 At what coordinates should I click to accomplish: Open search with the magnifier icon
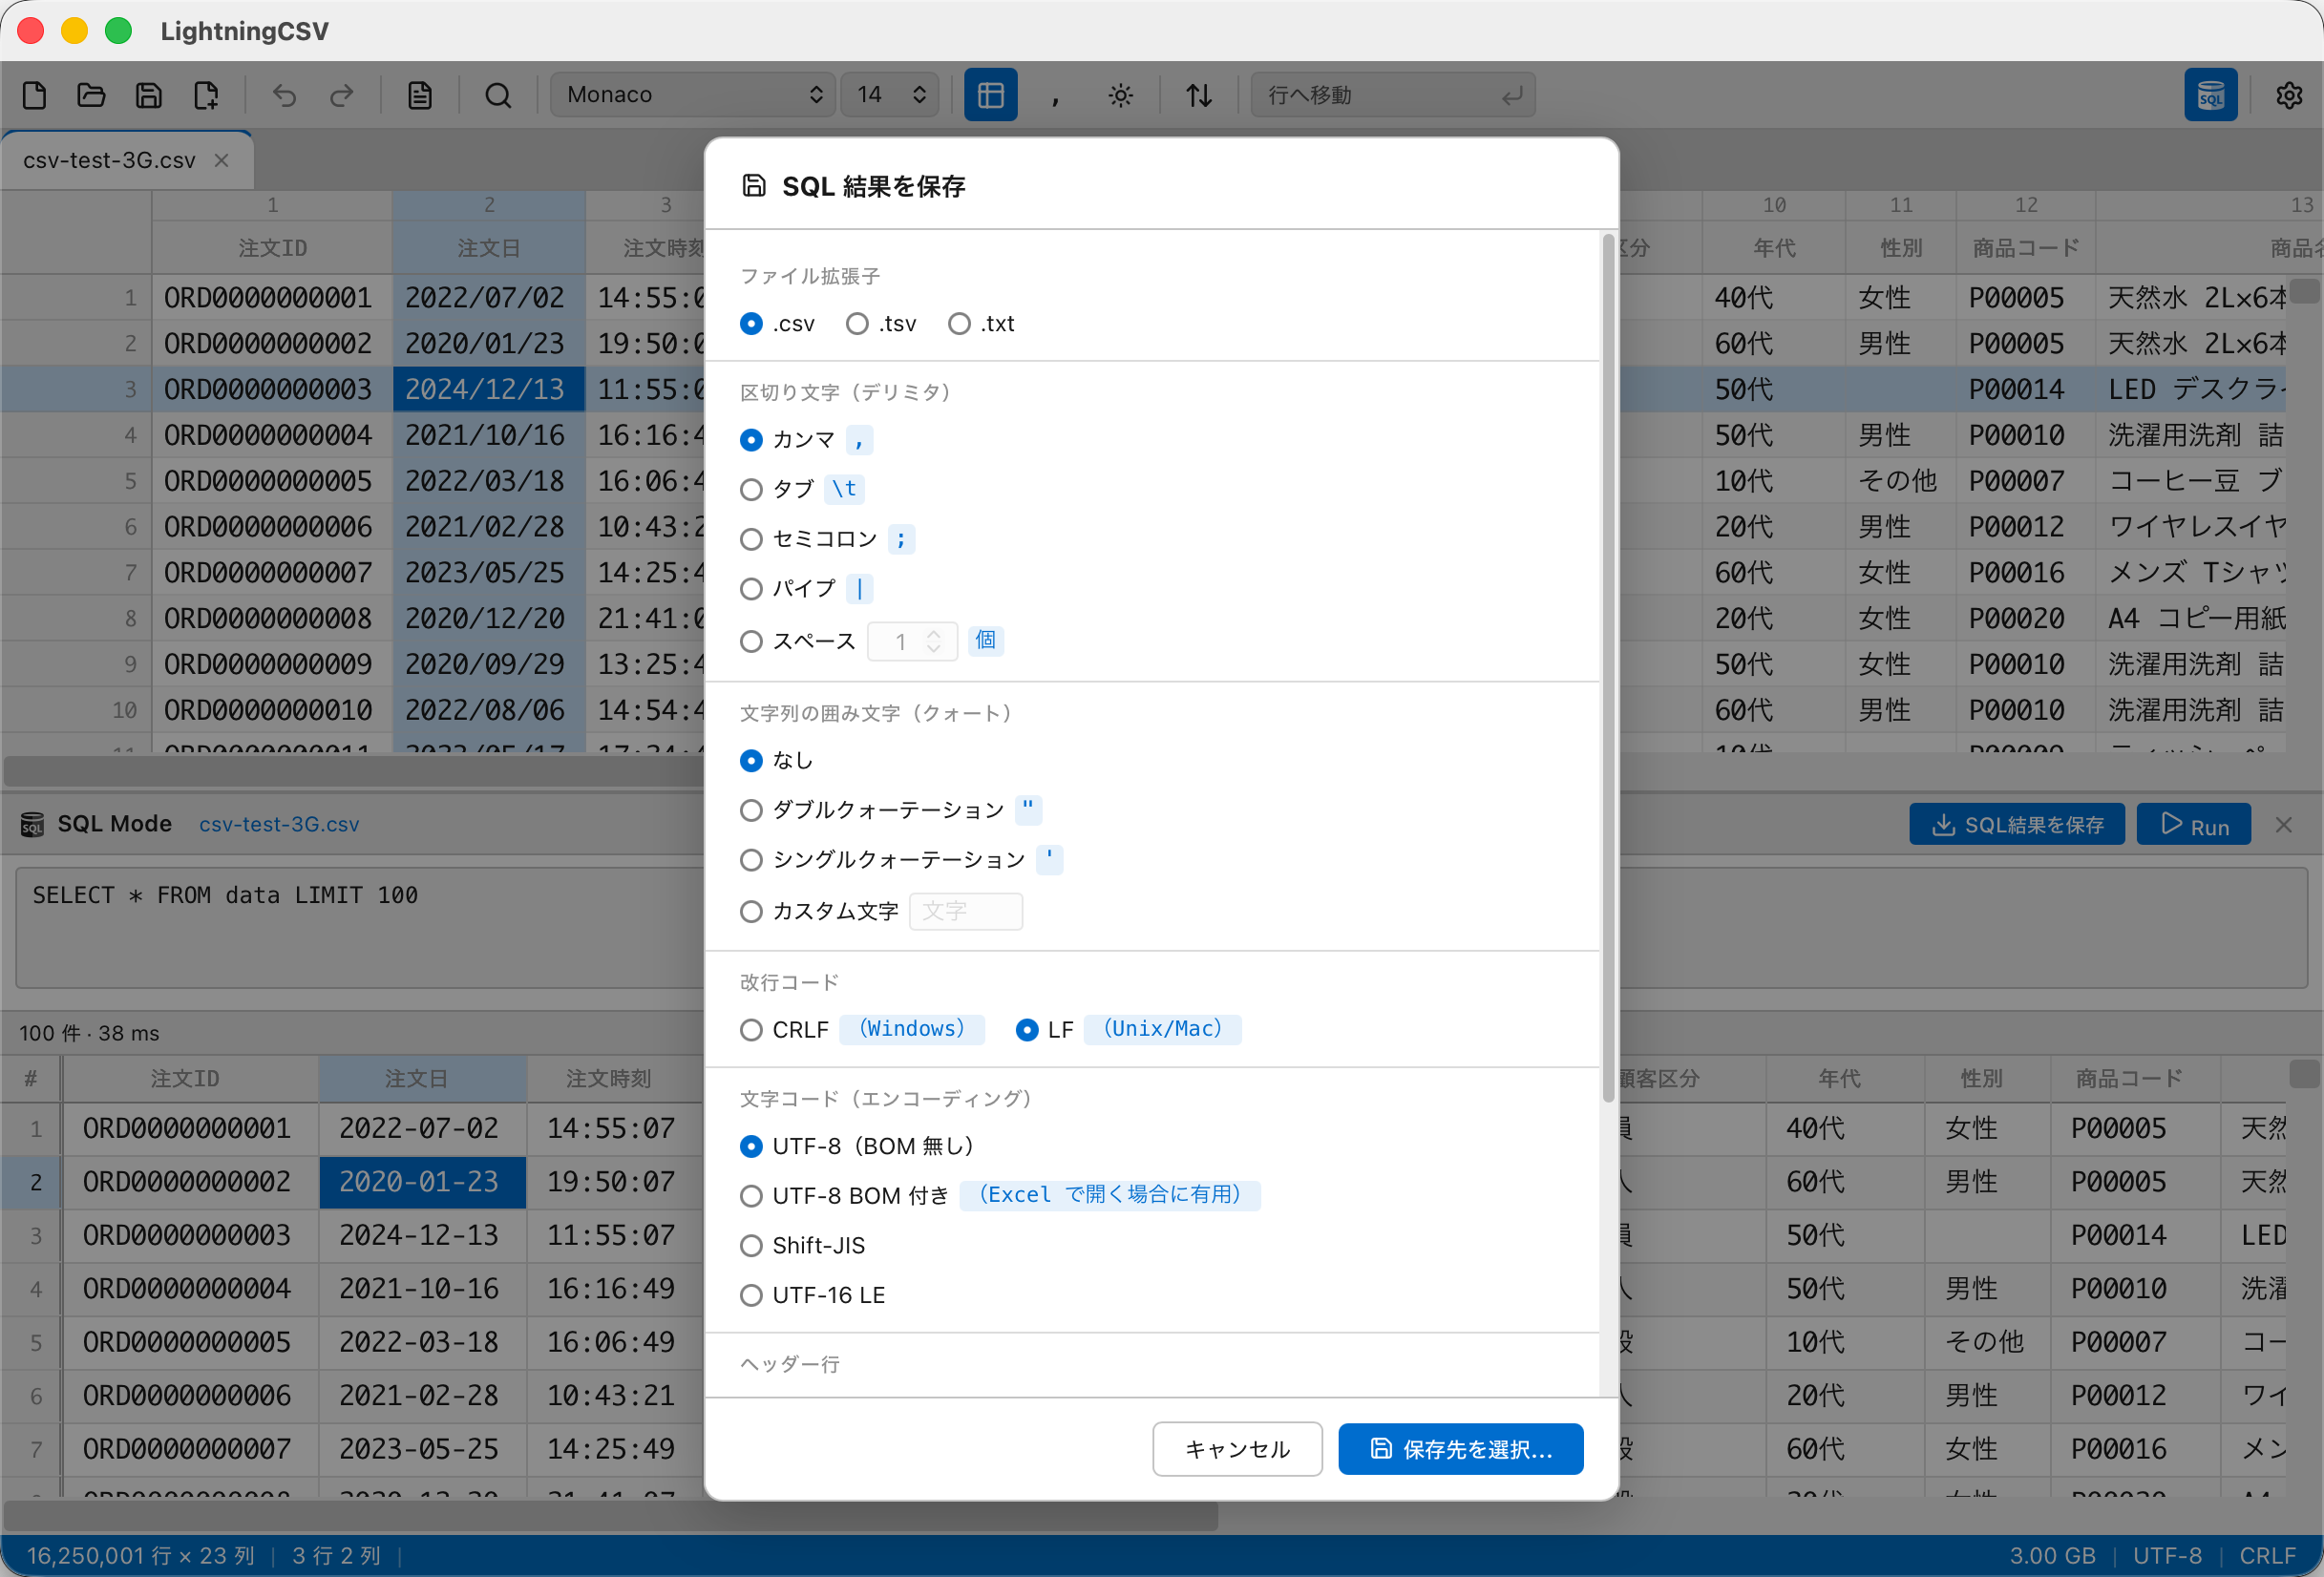pos(498,95)
